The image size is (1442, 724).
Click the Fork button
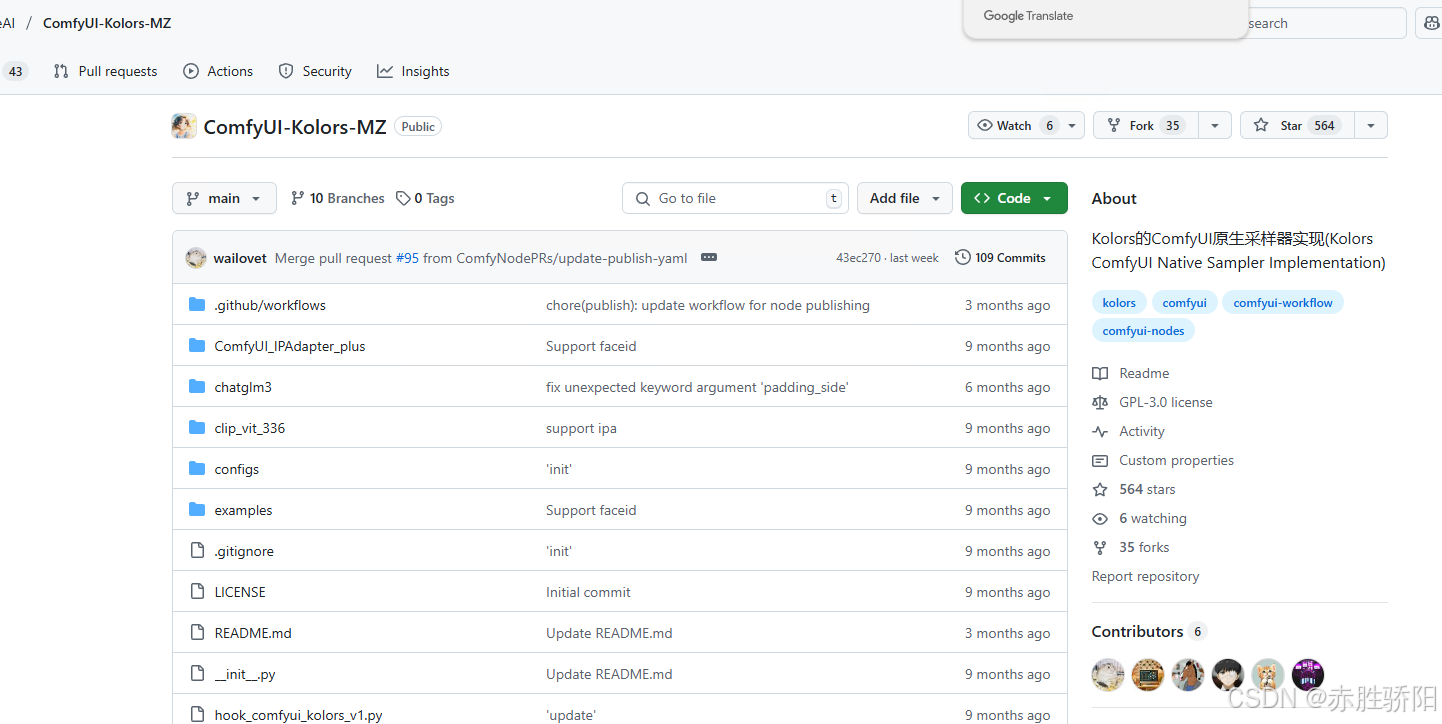click(x=1146, y=125)
